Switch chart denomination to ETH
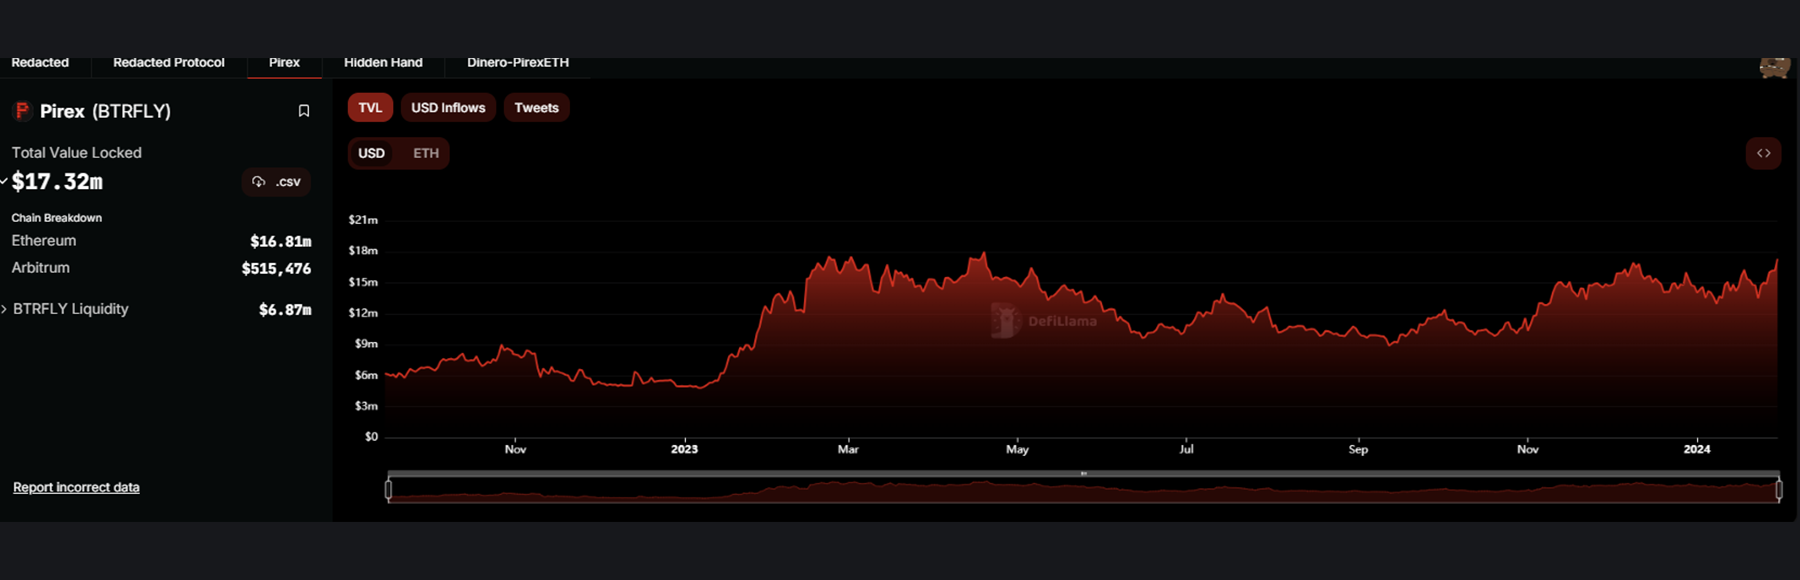The image size is (1800, 580). [426, 153]
